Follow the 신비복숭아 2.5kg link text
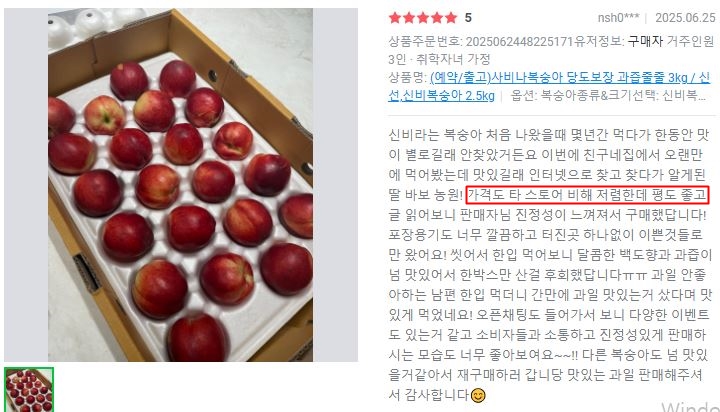This screenshot has width=720, height=412. [x=441, y=96]
